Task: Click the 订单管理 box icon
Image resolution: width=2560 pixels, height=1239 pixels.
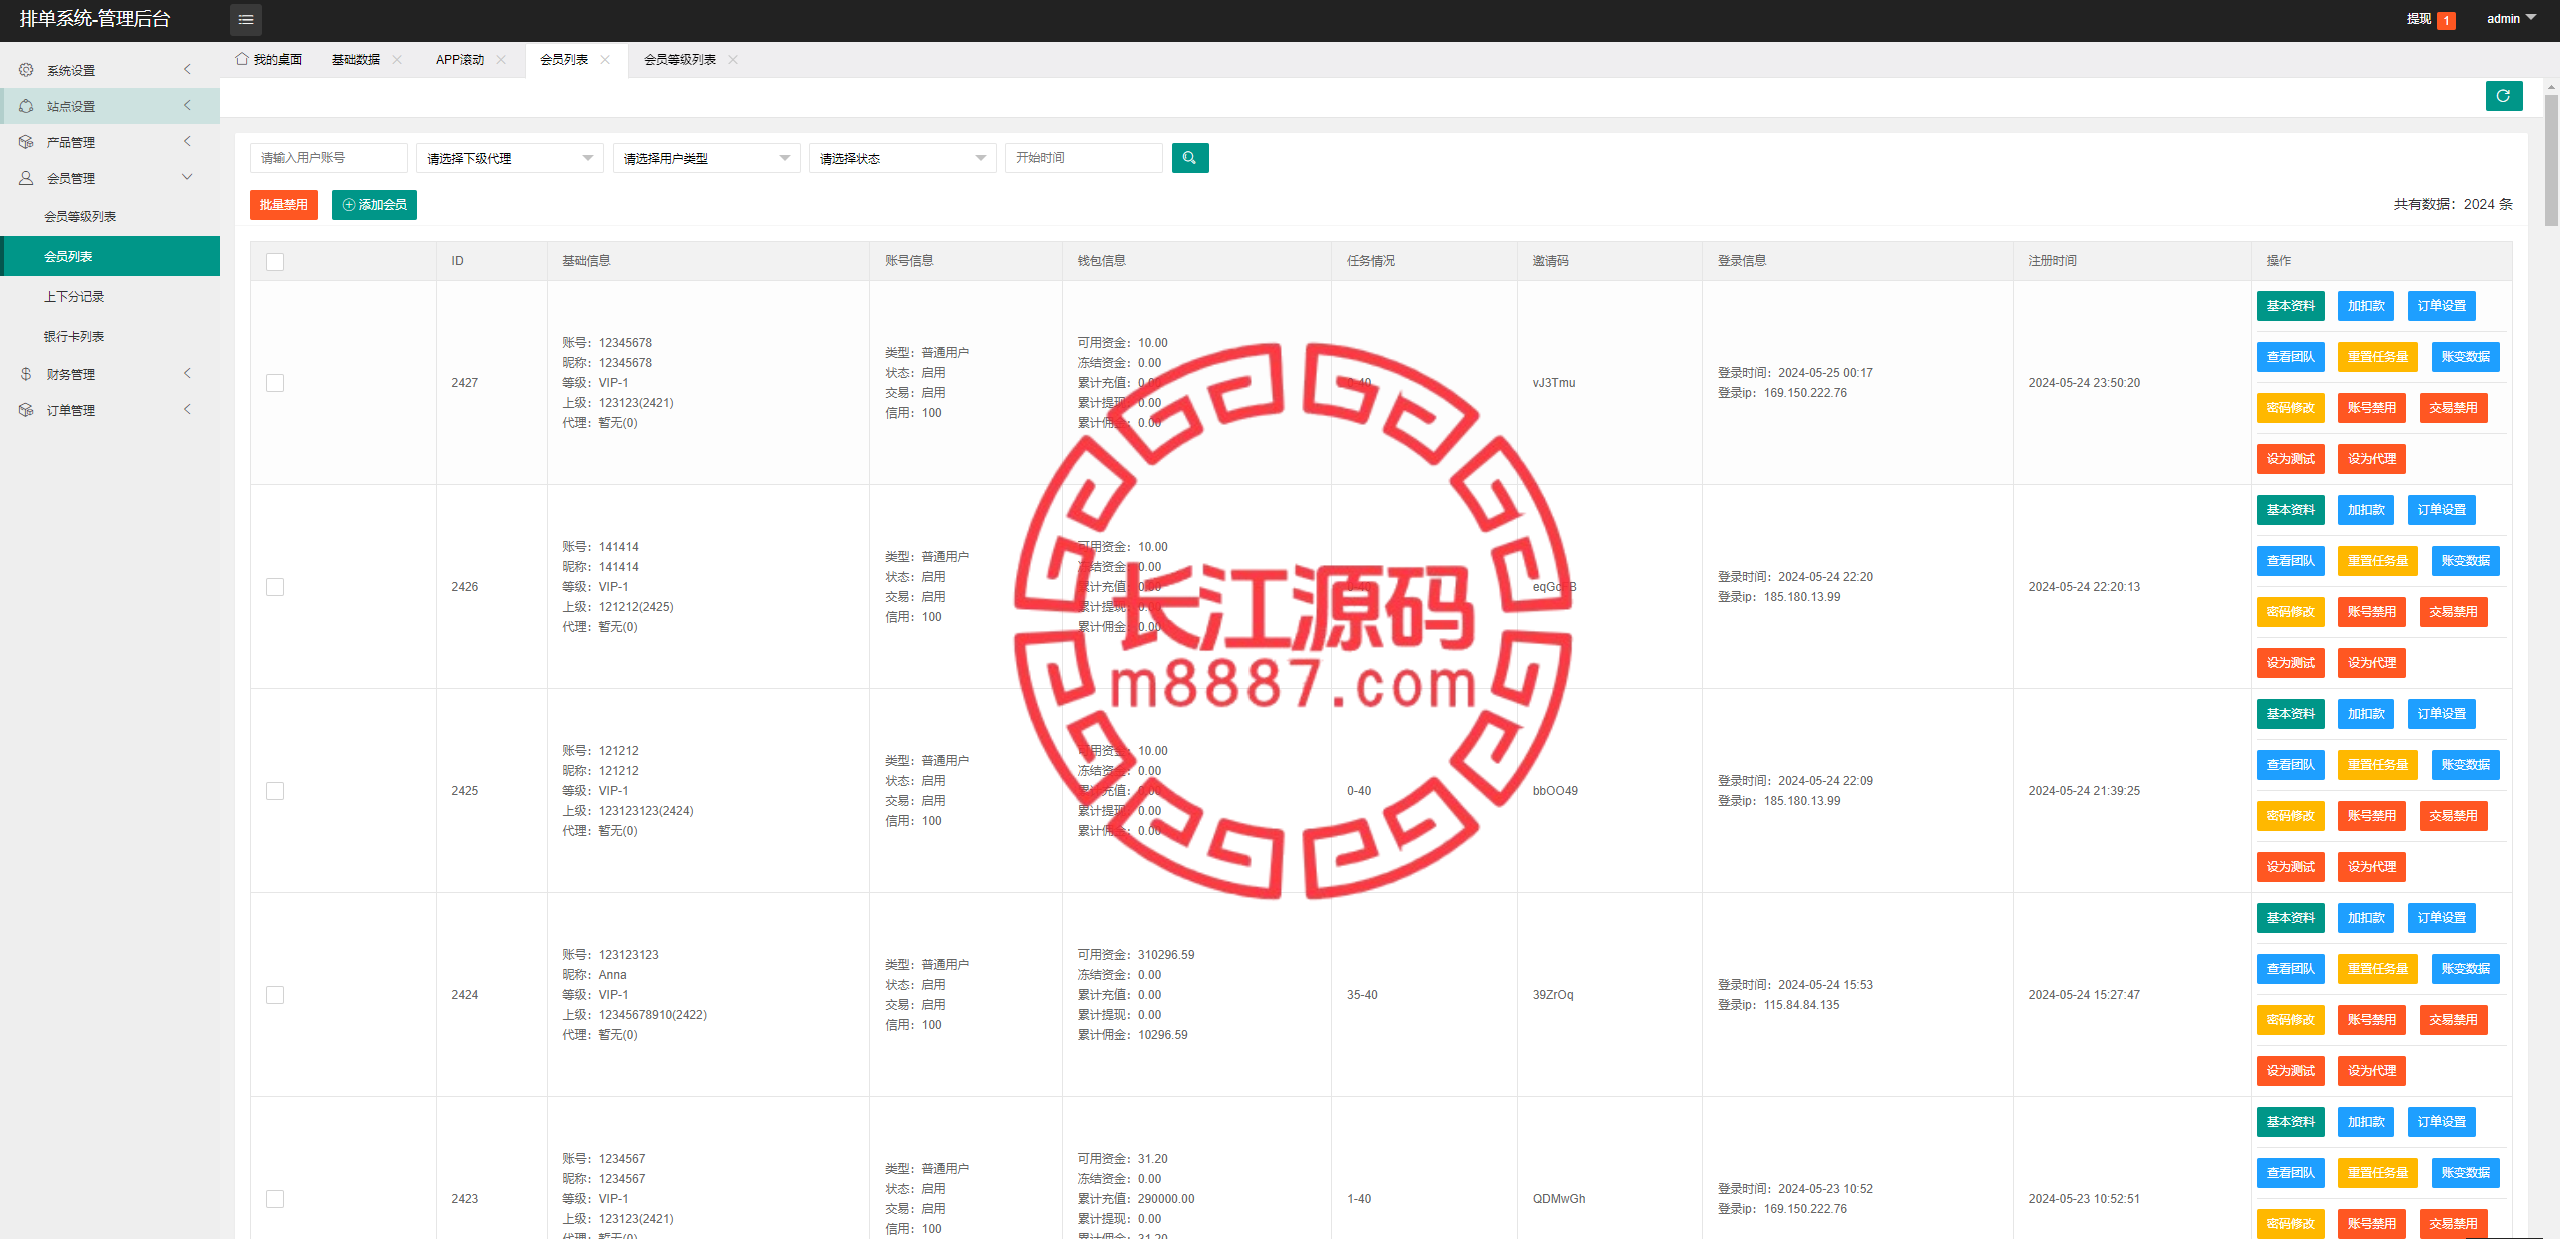Action: (x=26, y=410)
